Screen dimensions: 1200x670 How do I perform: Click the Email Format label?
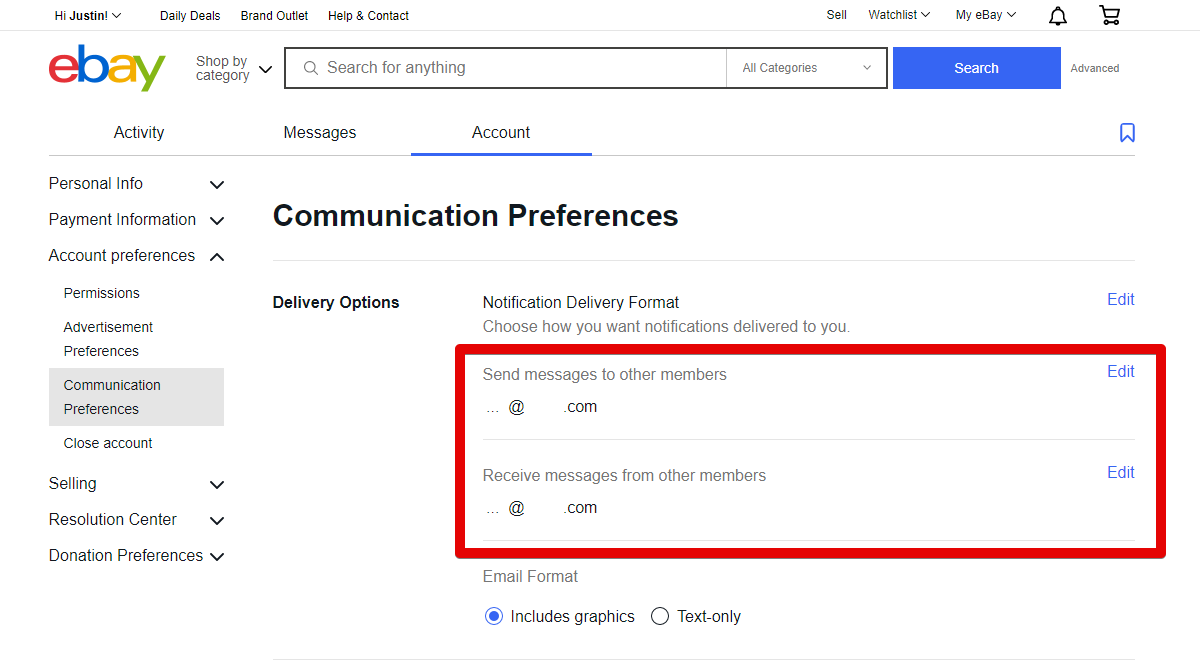pyautogui.click(x=530, y=577)
